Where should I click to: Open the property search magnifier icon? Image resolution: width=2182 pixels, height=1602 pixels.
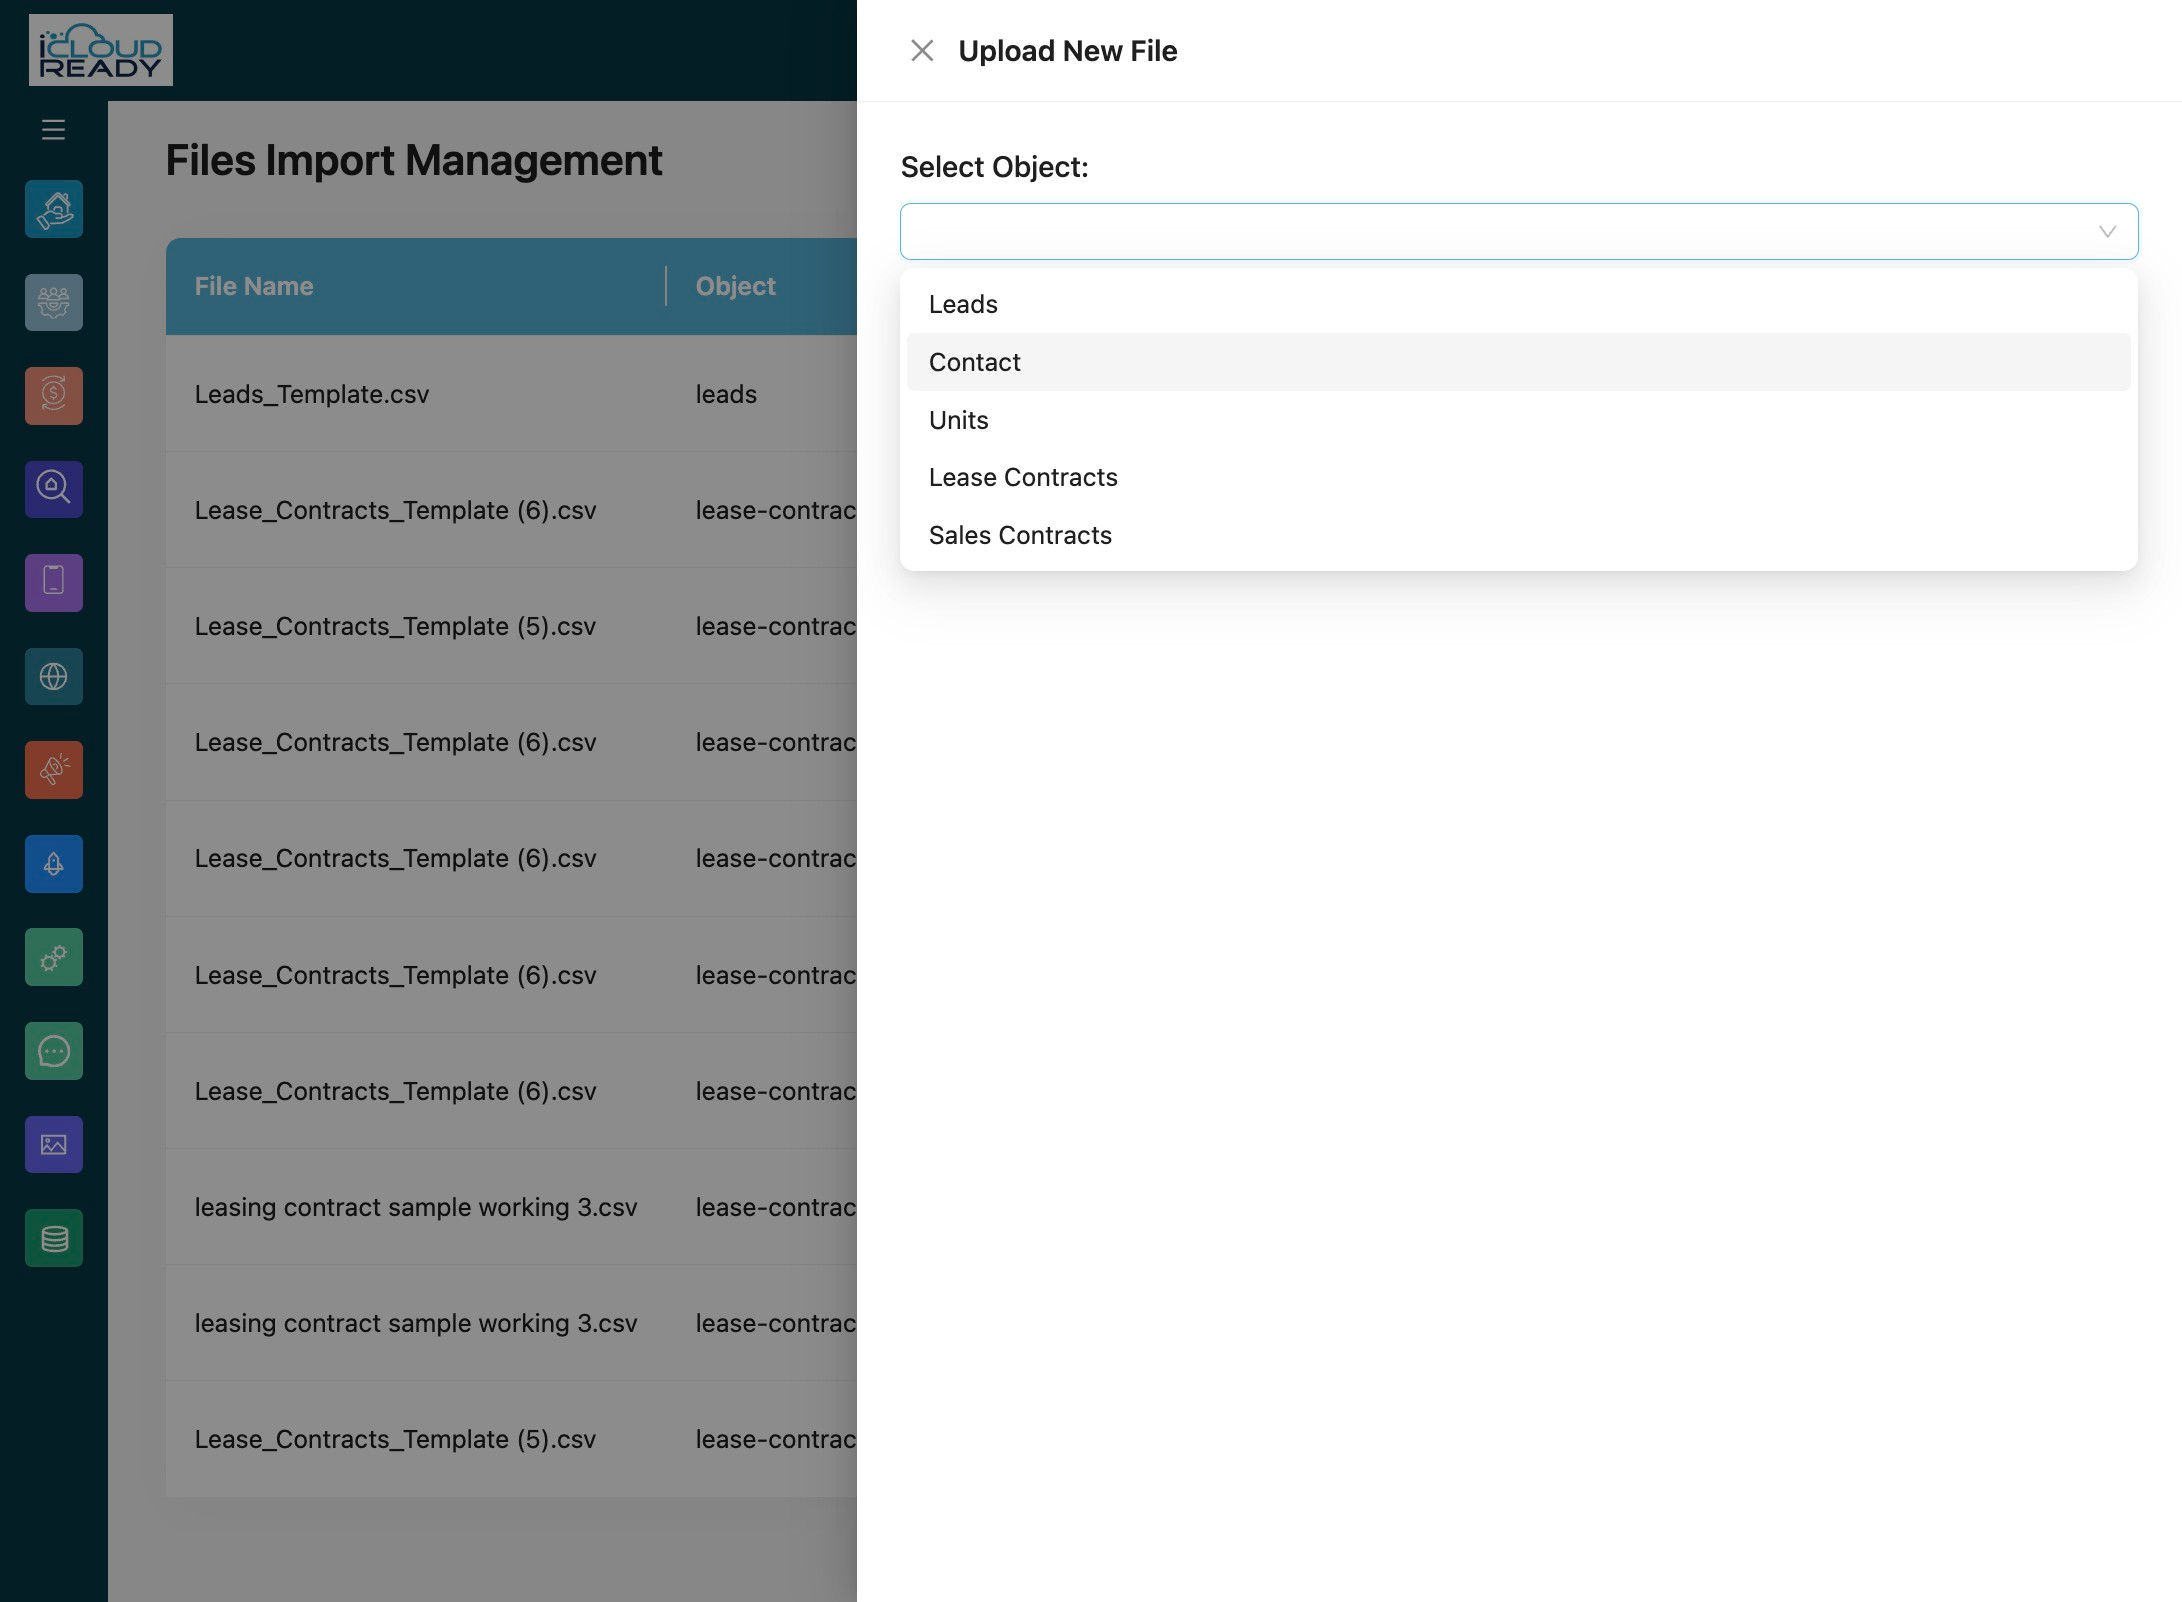pos(54,489)
